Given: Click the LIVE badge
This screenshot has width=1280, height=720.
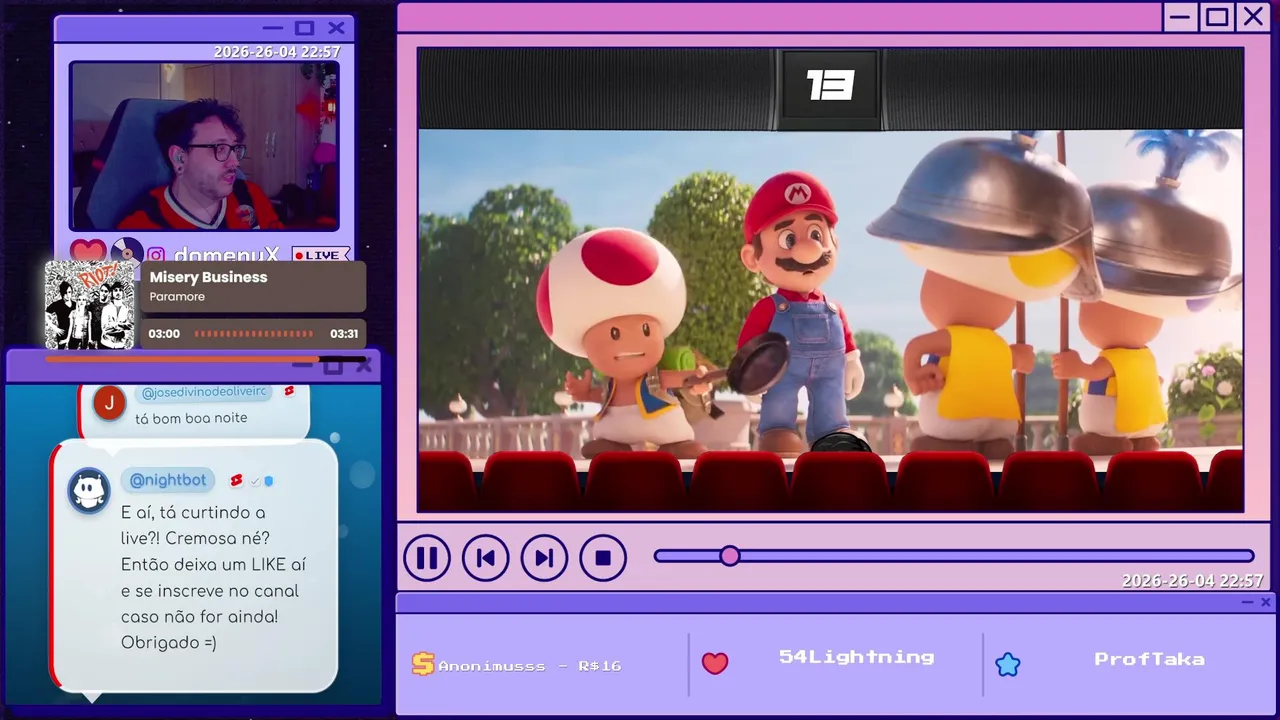Looking at the screenshot, I should [x=321, y=255].
